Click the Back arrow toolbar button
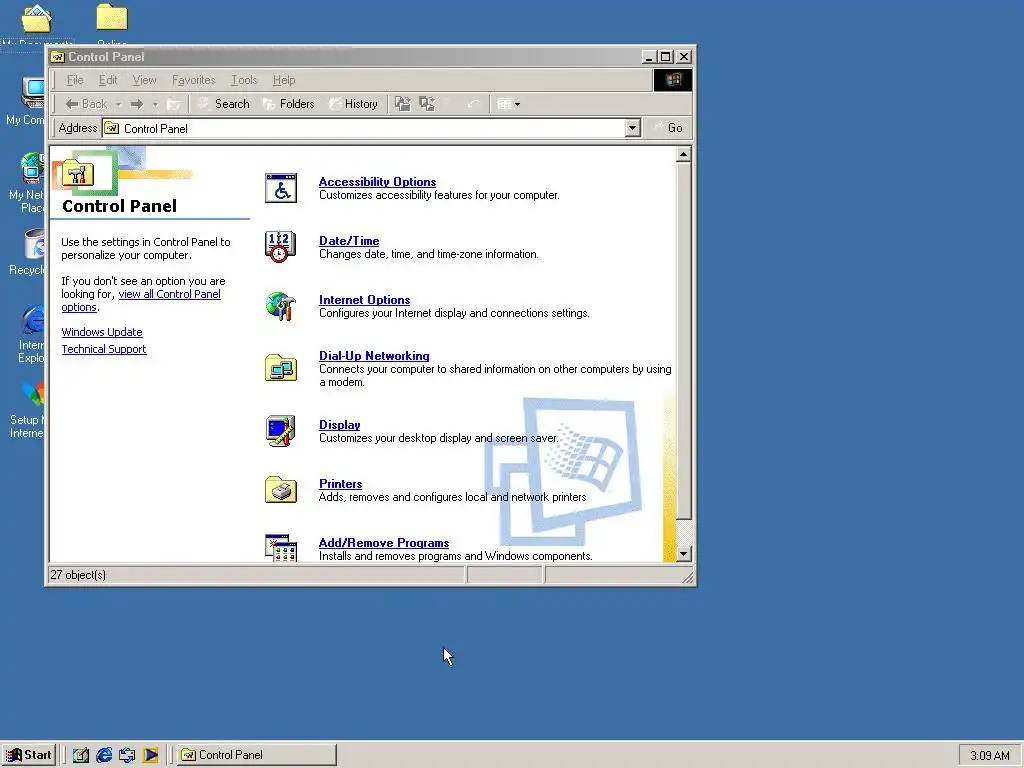 (86, 104)
